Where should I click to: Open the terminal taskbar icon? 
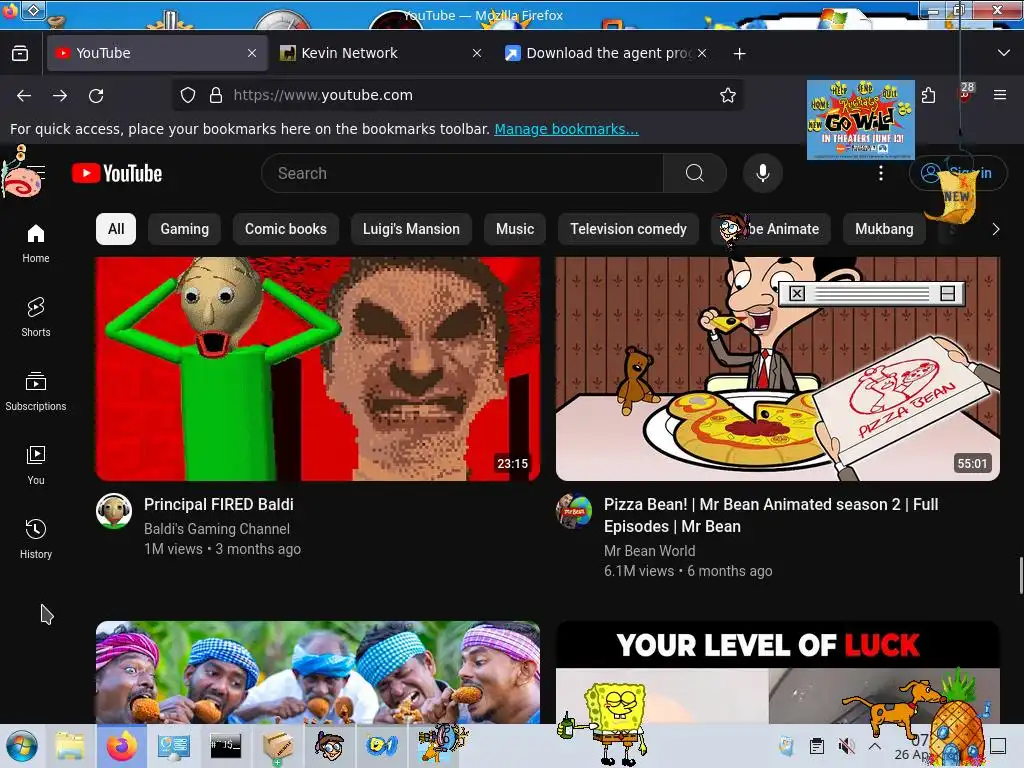click(225, 746)
